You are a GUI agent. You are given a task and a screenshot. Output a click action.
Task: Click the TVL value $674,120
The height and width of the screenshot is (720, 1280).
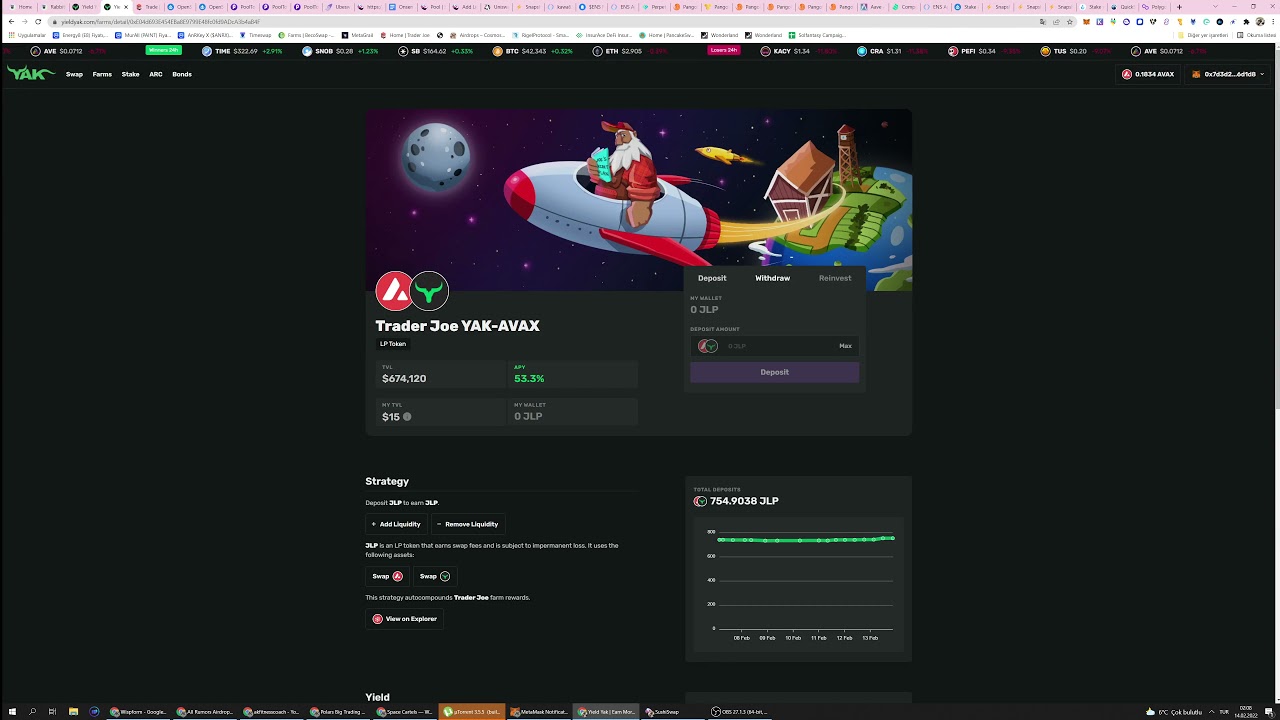pos(404,379)
